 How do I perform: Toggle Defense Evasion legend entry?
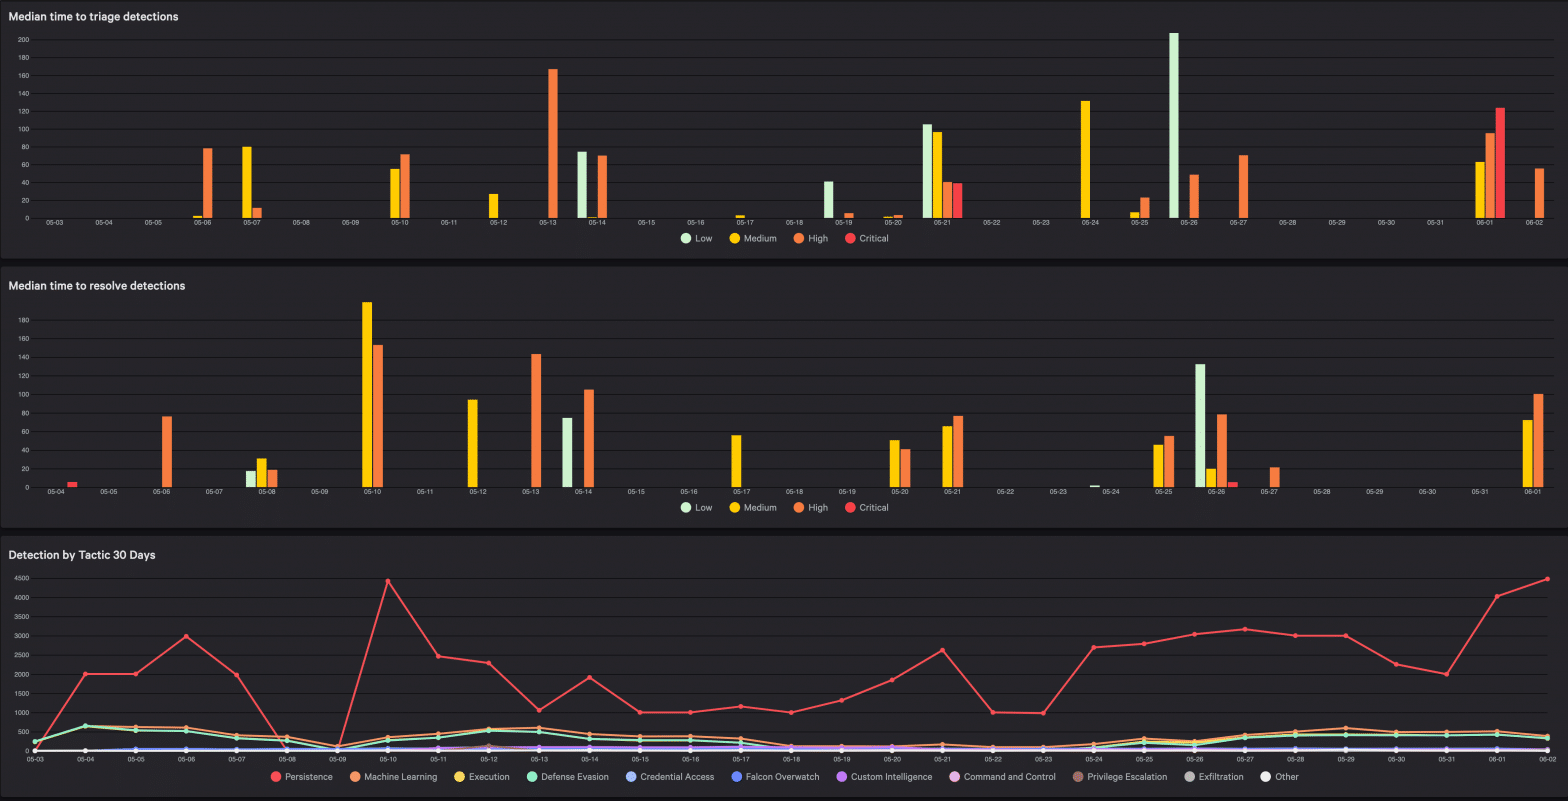(x=566, y=776)
